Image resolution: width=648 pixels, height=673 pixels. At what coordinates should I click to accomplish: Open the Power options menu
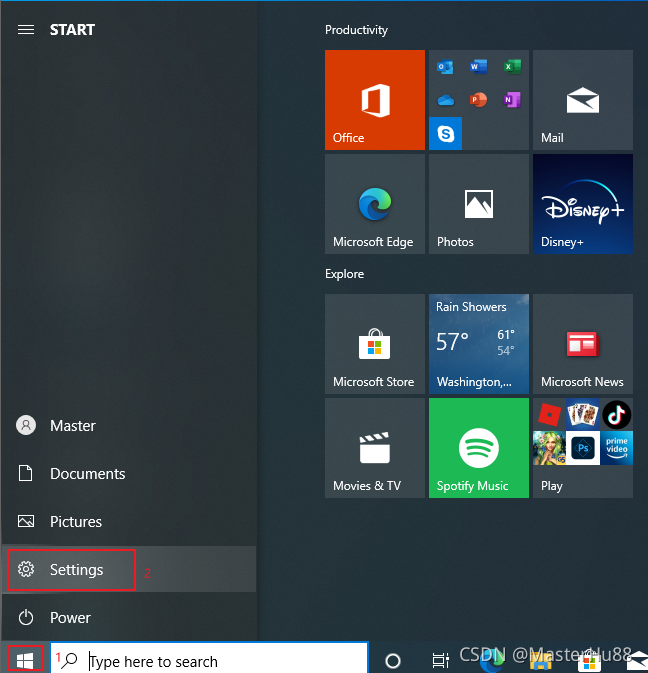pos(129,618)
